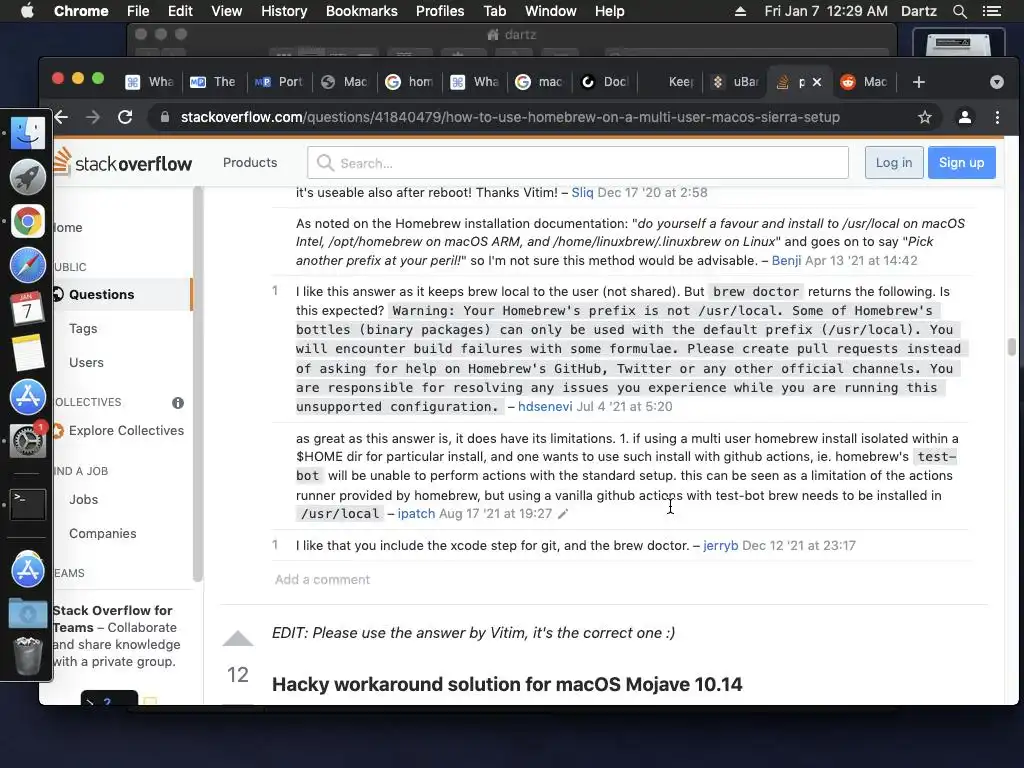Launch Safari from the Dock
The width and height of the screenshot is (1024, 768).
[27, 265]
